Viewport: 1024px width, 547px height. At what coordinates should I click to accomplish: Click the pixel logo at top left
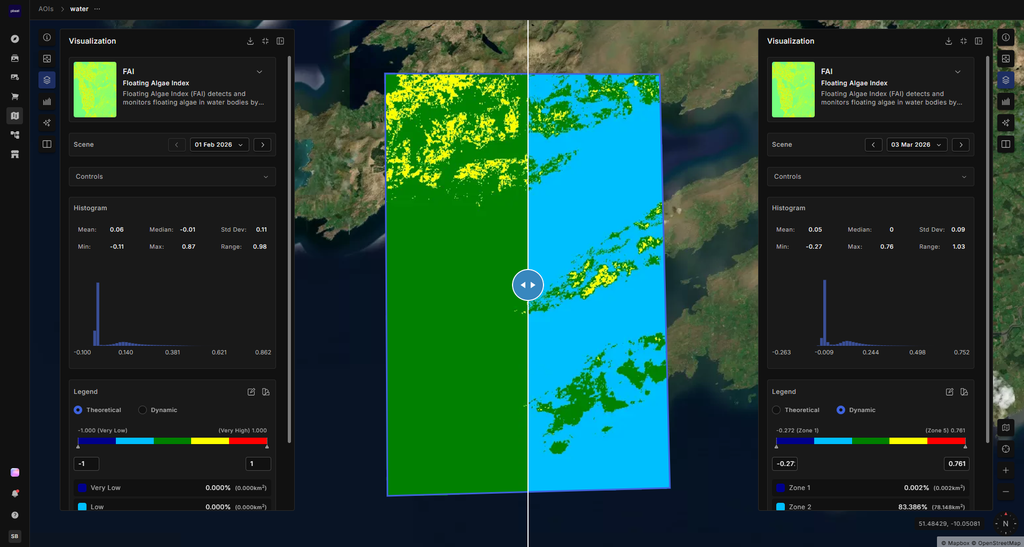click(x=14, y=10)
